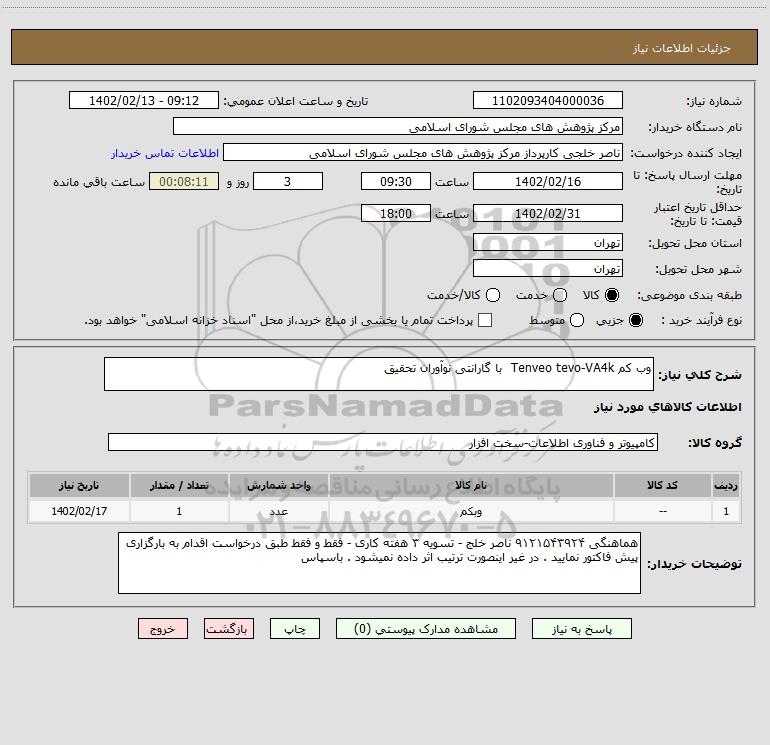
Task: Click the شرح کلی نیاز text area
Action: point(379,374)
